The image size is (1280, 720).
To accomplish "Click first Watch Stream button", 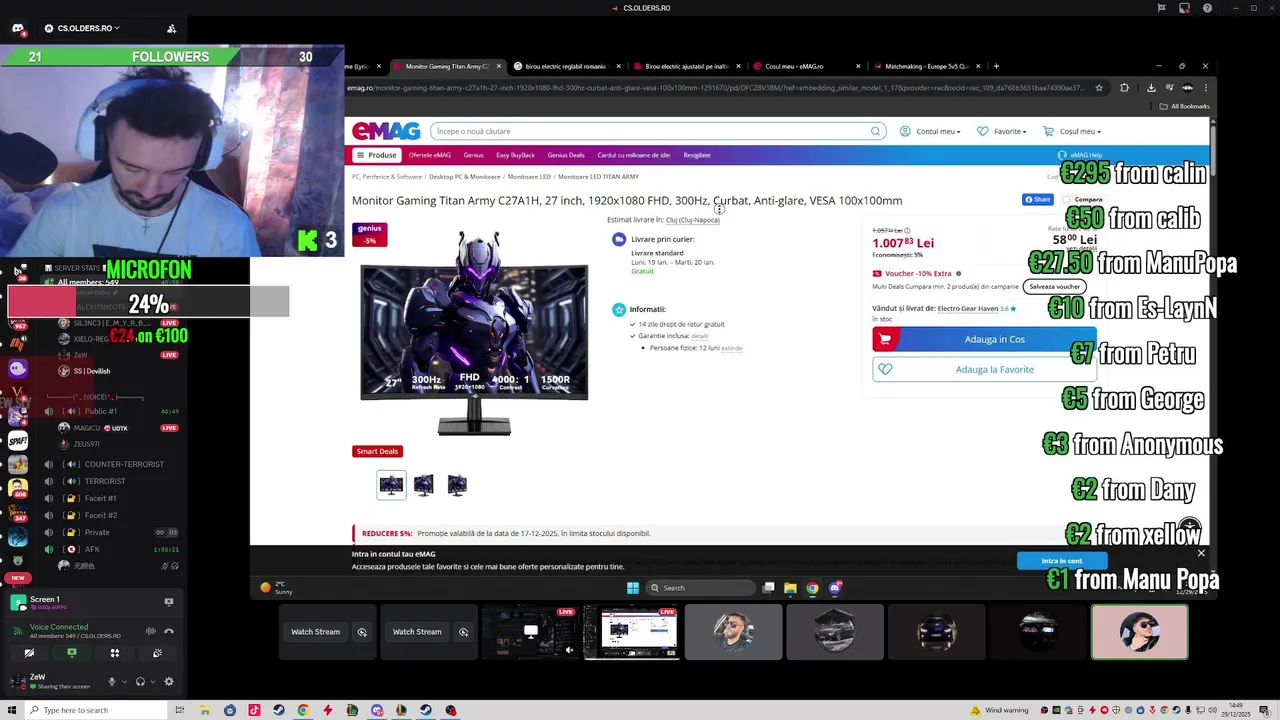I will click(x=315, y=632).
